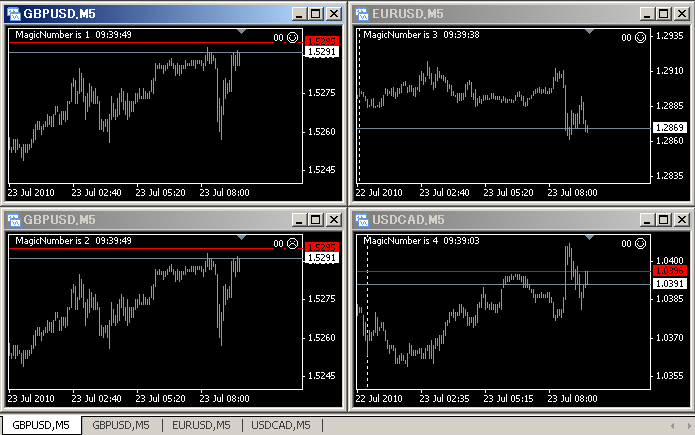The height and width of the screenshot is (435, 695).
Task: Click the smiley expert icon on the EURUSD chart
Action: click(x=640, y=38)
